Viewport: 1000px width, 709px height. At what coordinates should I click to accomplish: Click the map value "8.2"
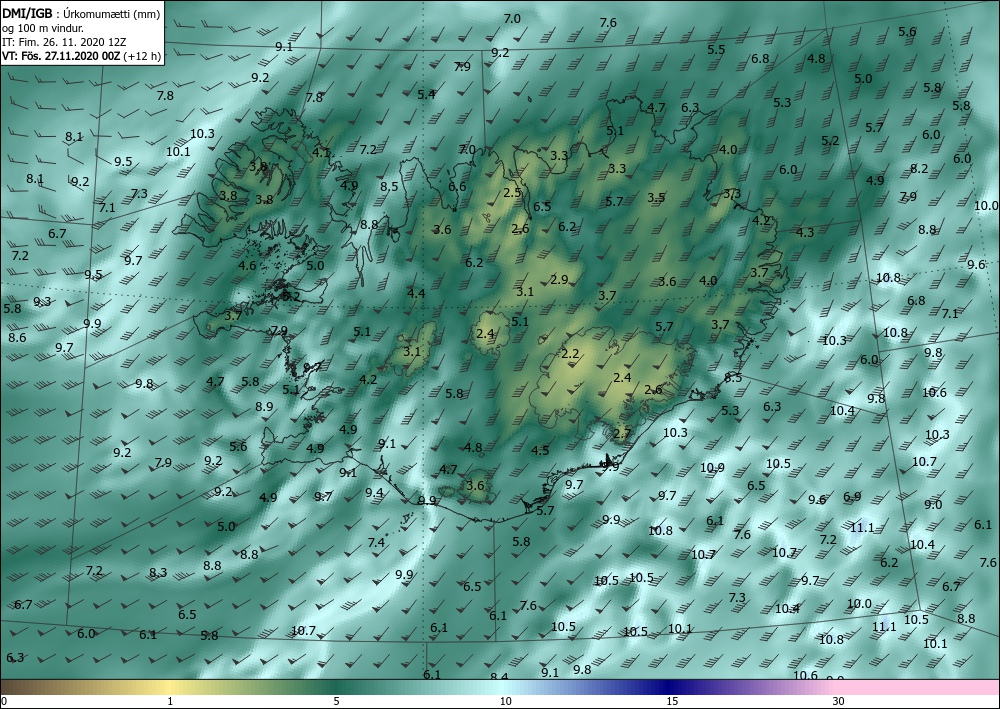[x=919, y=169]
